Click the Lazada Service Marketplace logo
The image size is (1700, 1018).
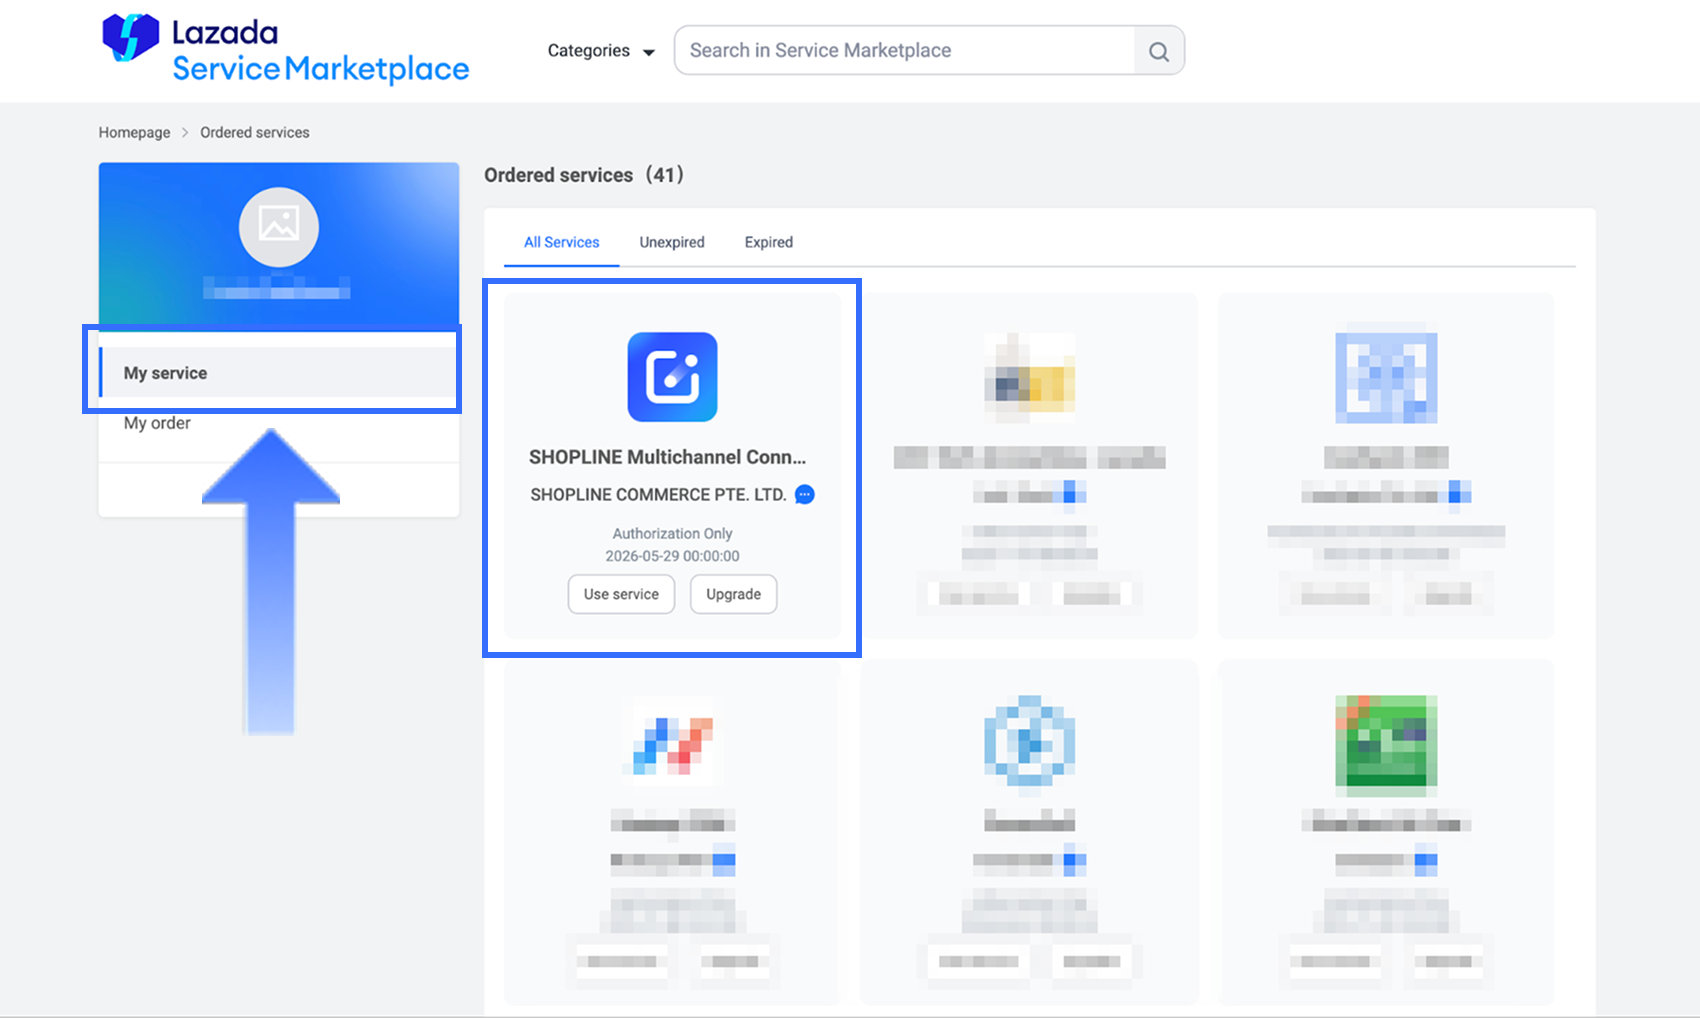click(x=285, y=50)
